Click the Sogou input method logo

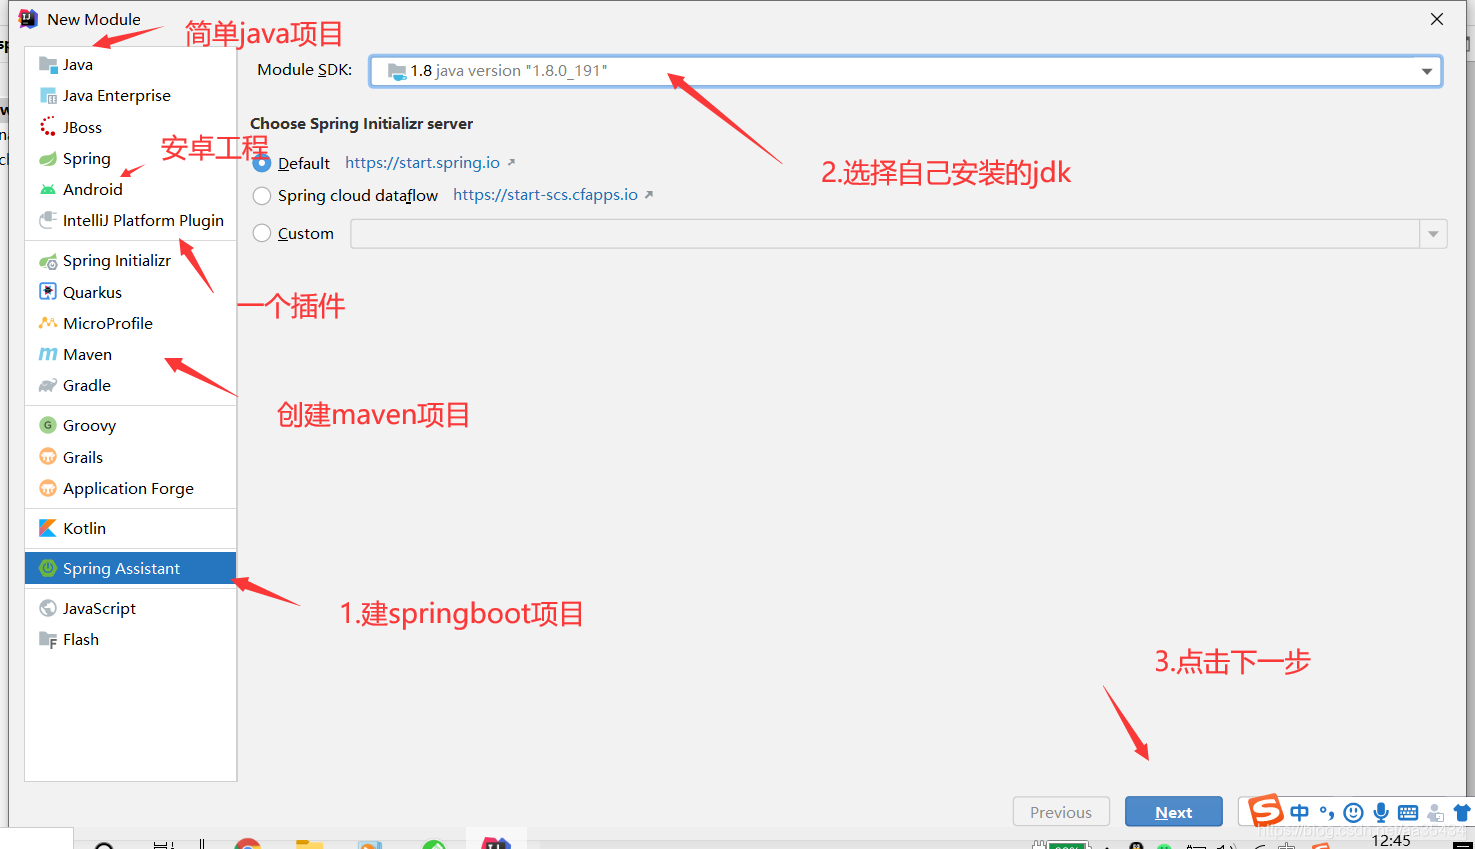[x=1266, y=810]
